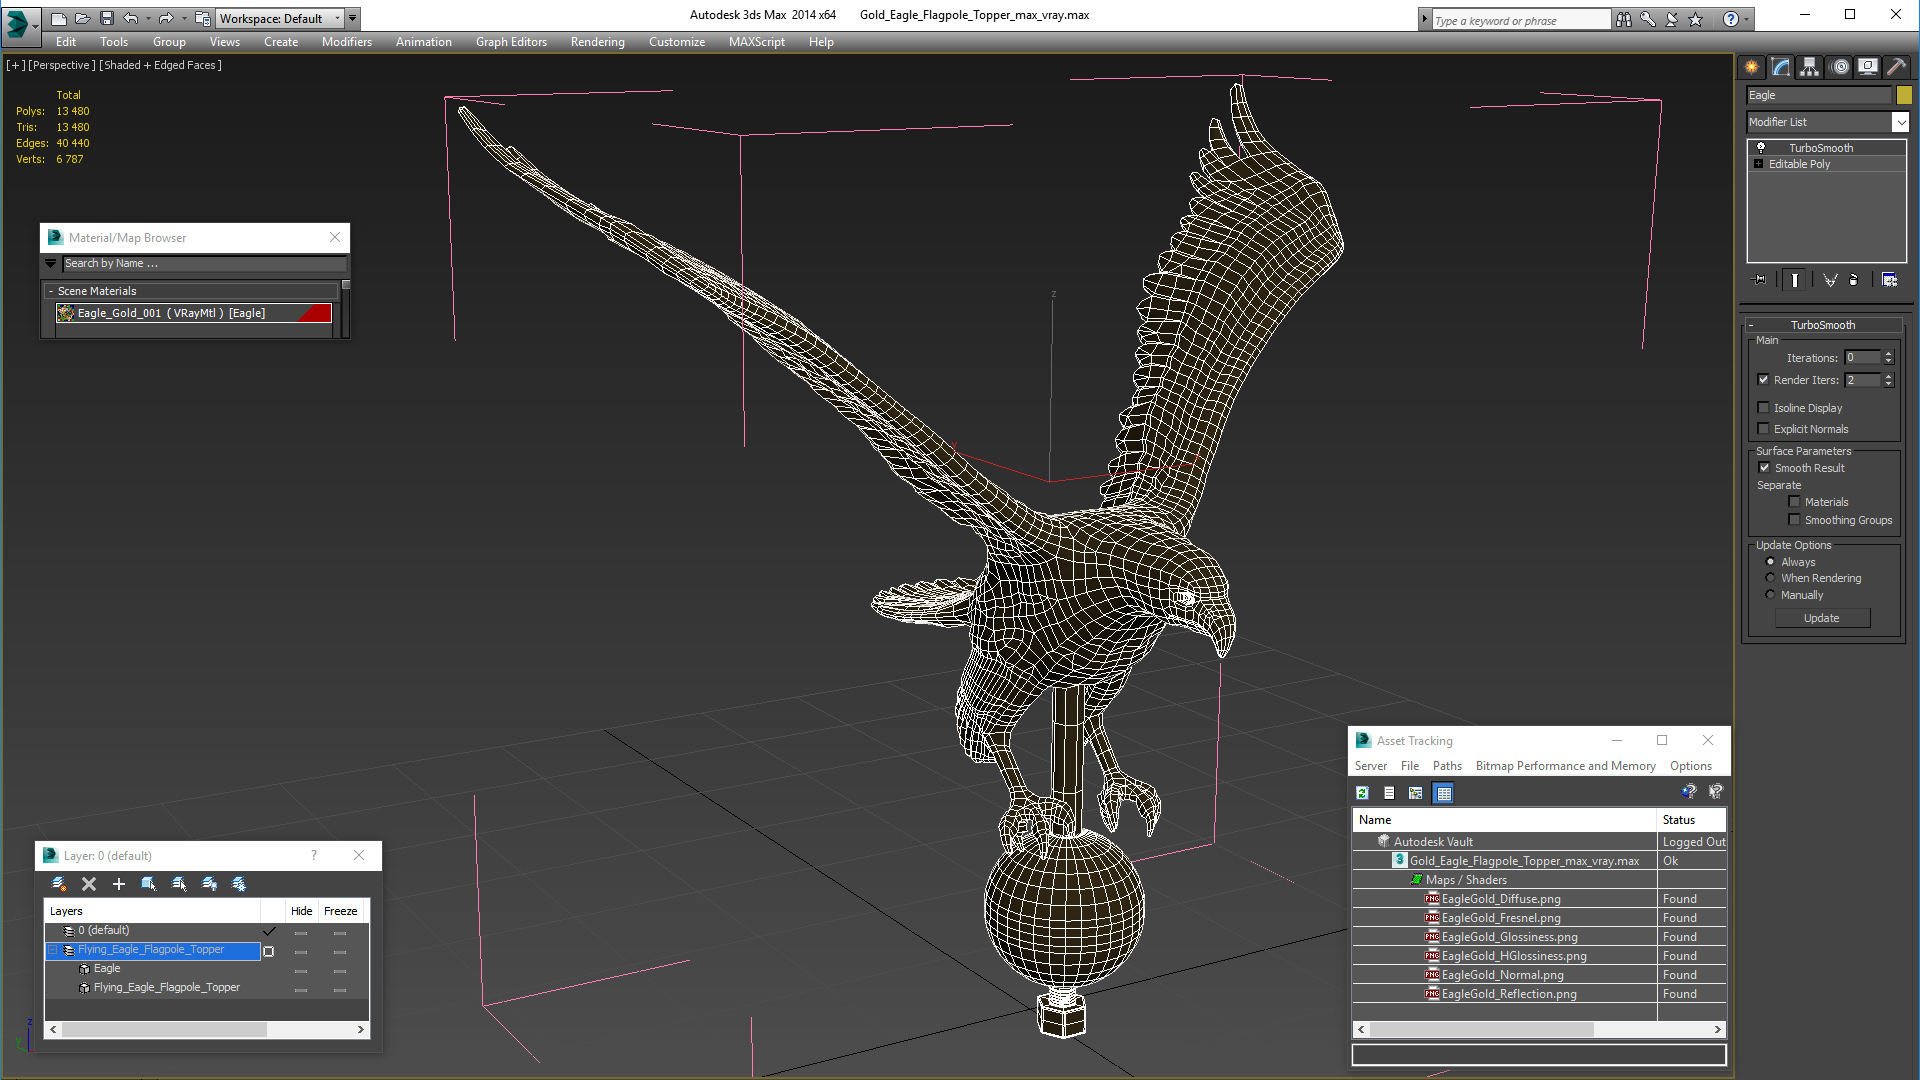
Task: Click the Refresh icon in Asset Tracking
Action: pyautogui.click(x=1362, y=793)
